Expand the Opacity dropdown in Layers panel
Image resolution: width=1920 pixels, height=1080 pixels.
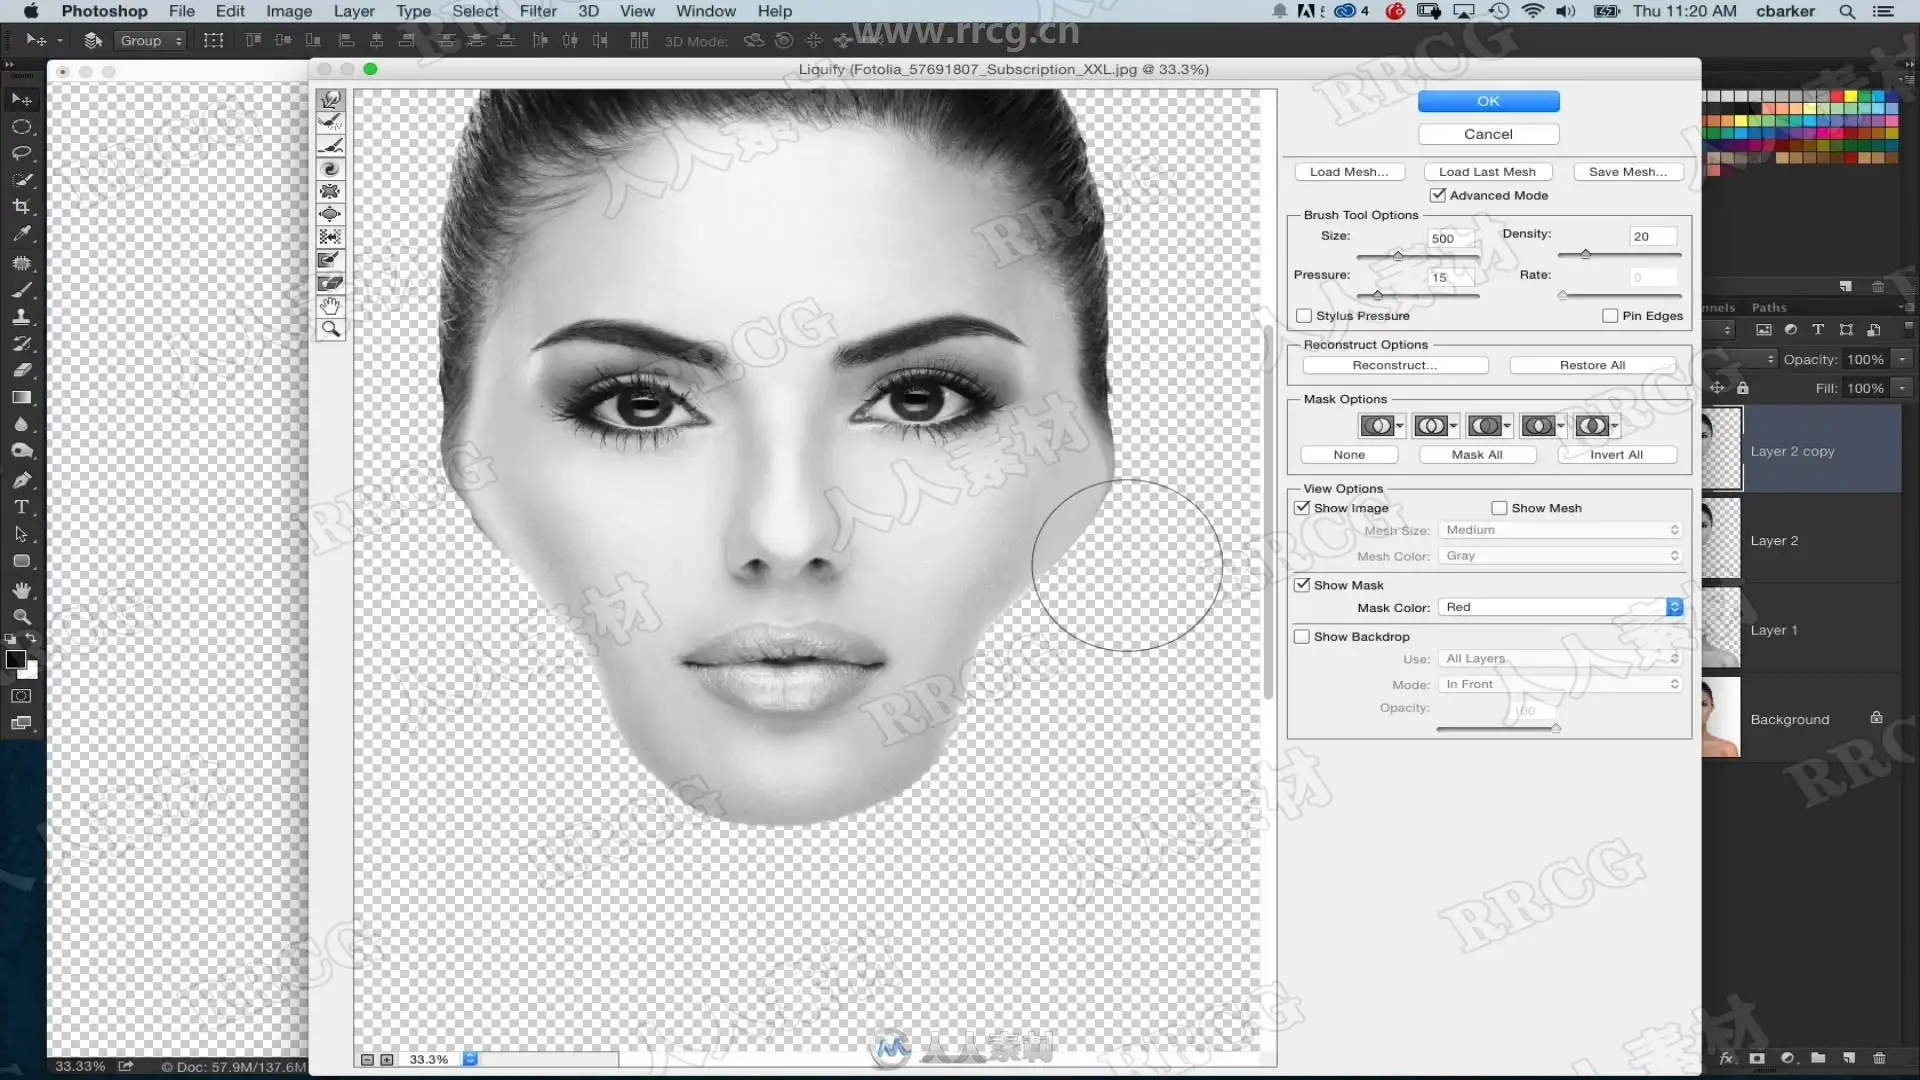tap(1903, 359)
